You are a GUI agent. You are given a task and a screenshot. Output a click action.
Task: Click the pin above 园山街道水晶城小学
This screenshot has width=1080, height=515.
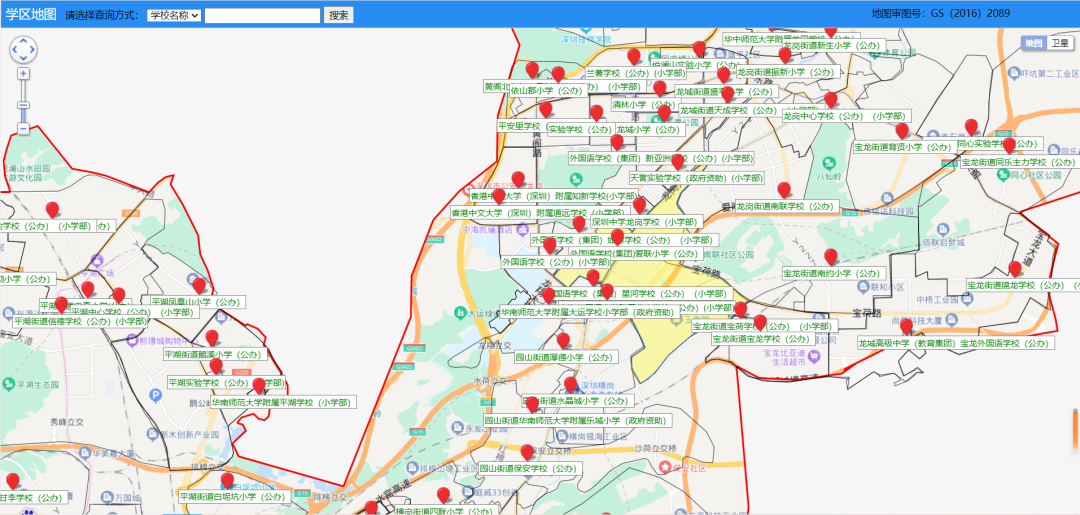click(x=570, y=385)
